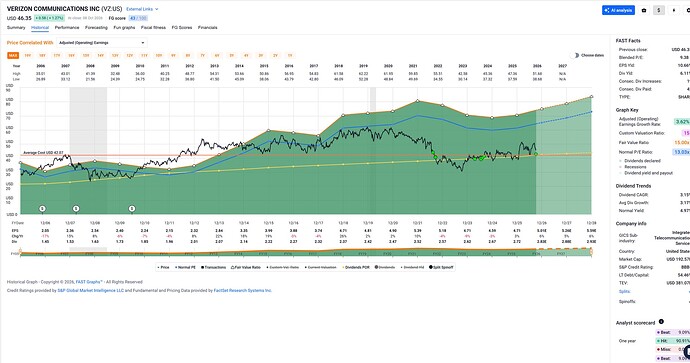Click the 2008 year column header
Viewport: 690px width, 363px height.
pos(90,66)
